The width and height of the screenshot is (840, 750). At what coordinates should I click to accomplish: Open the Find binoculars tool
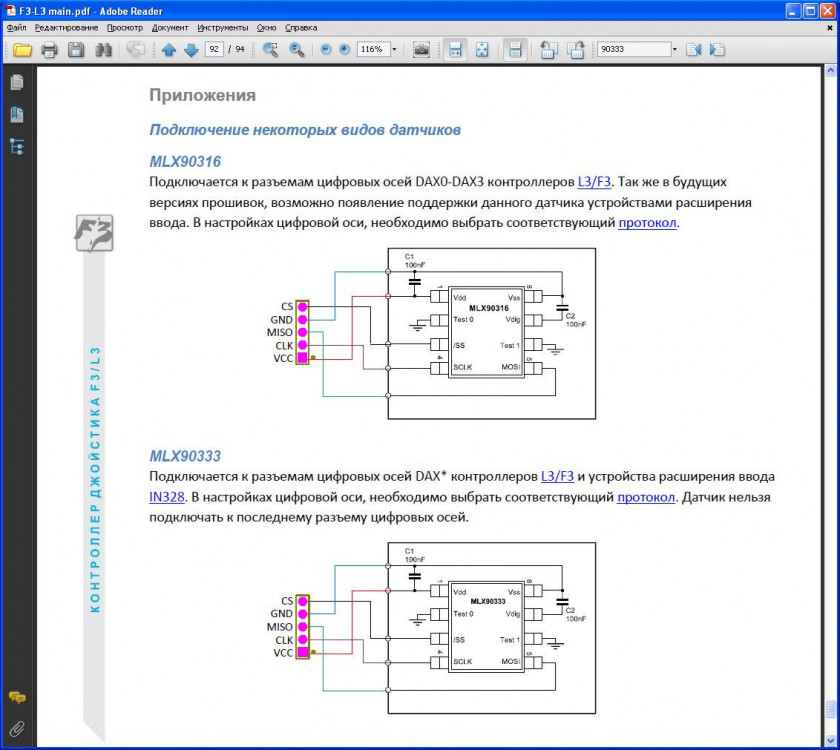tap(101, 50)
